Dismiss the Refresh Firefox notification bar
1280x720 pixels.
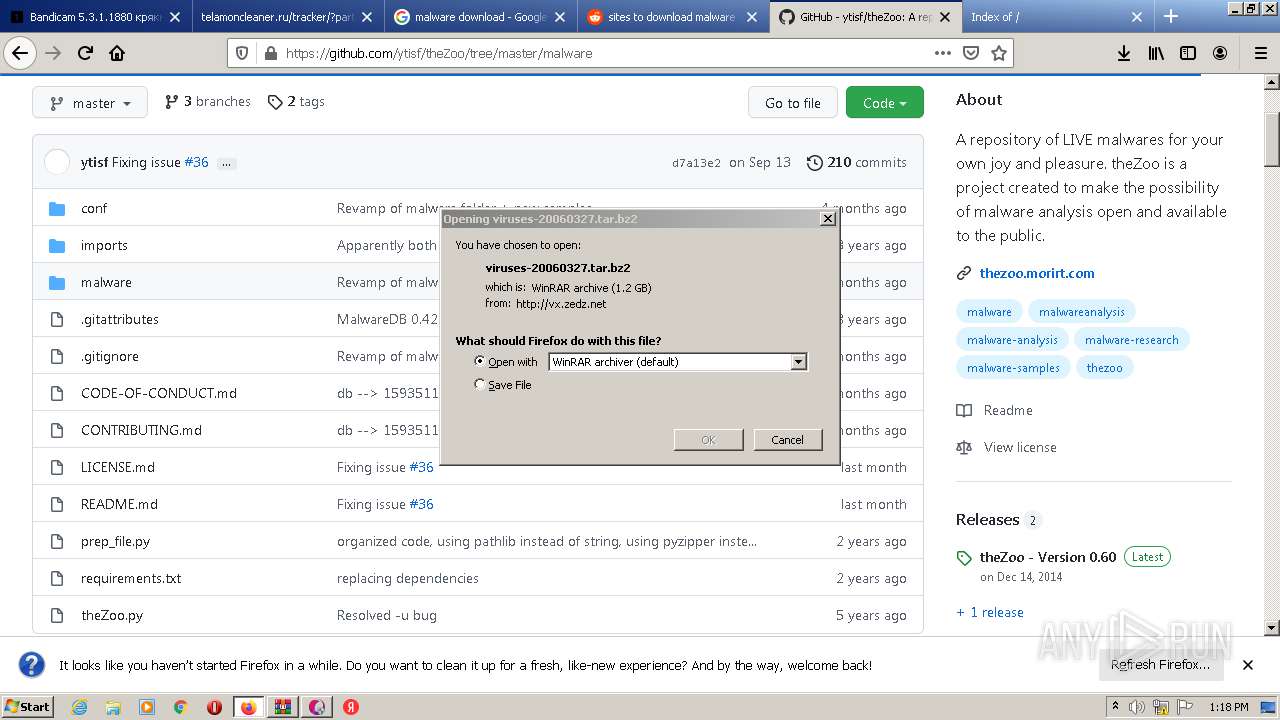click(1248, 665)
